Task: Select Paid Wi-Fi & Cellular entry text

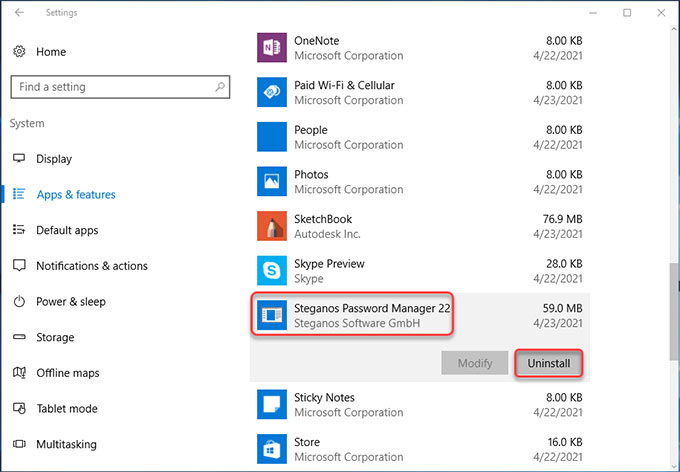Action: [x=344, y=85]
